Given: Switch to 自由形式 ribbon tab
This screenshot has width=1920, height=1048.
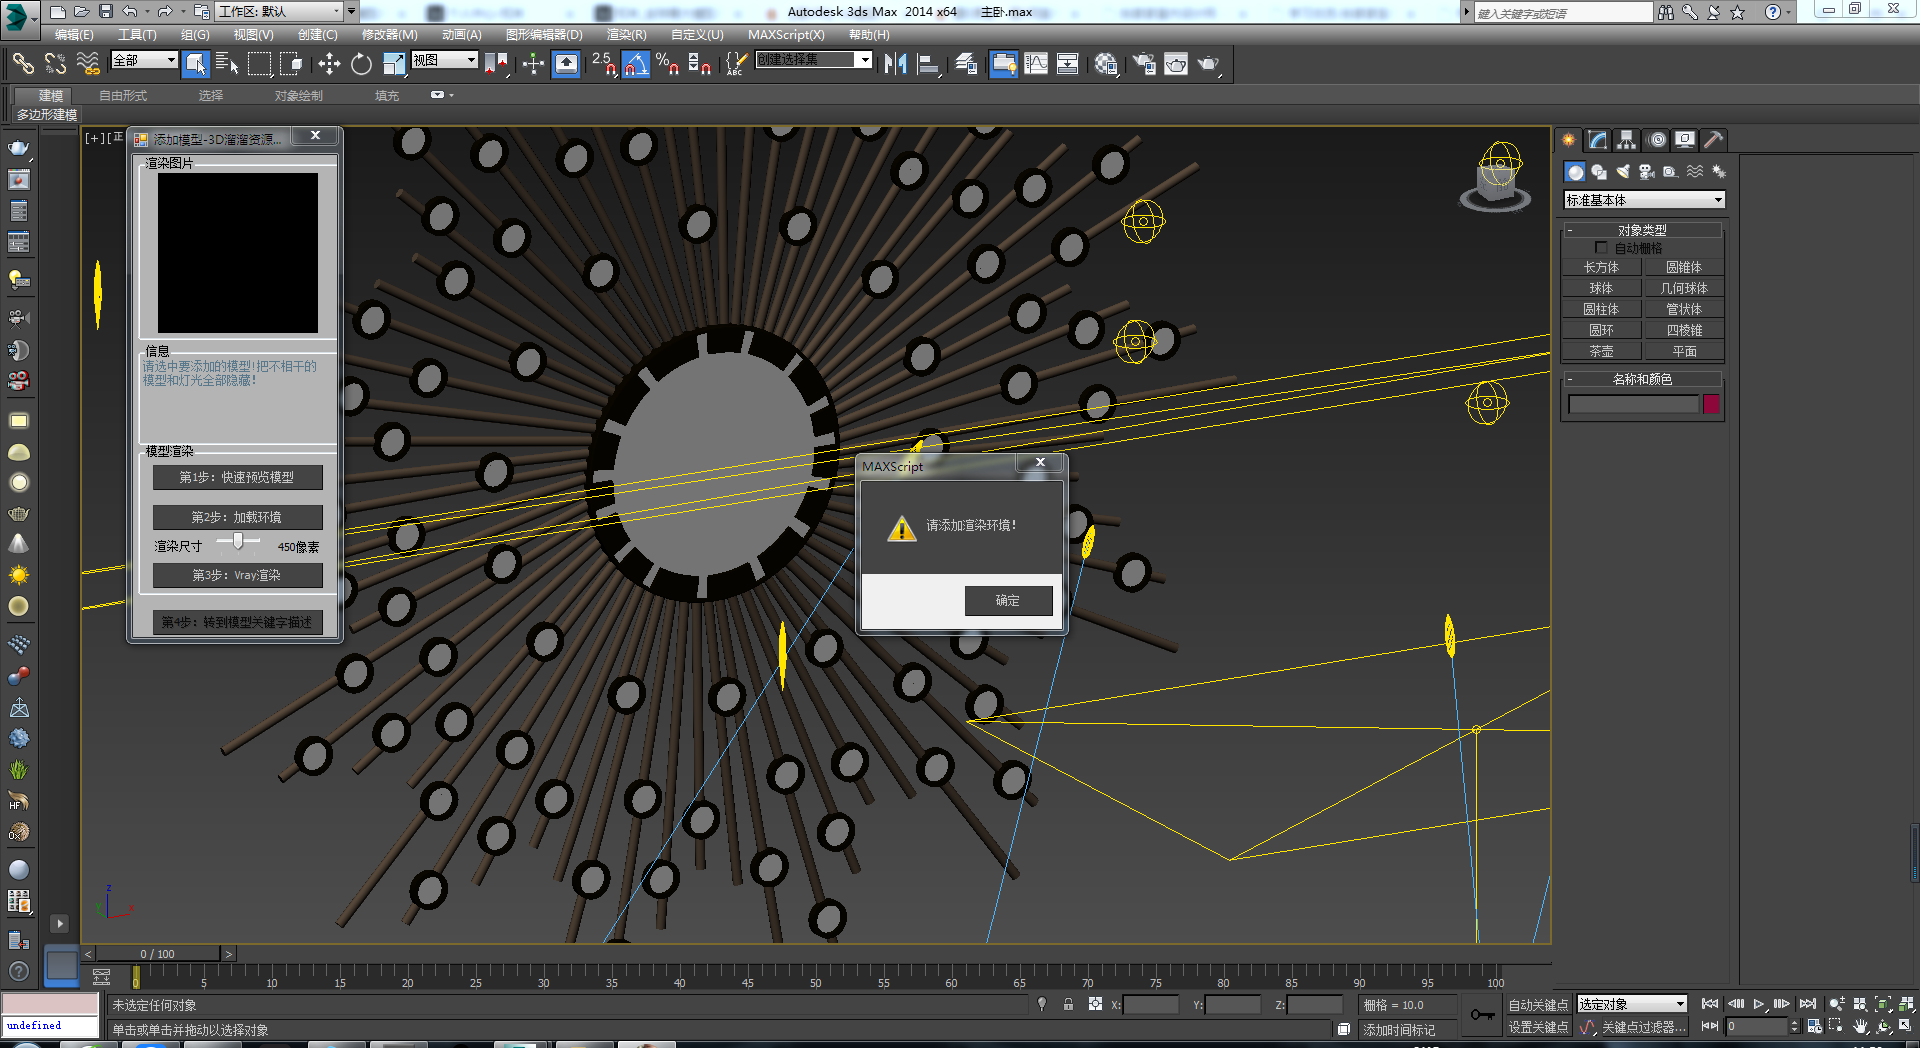Looking at the screenshot, I should click(123, 96).
